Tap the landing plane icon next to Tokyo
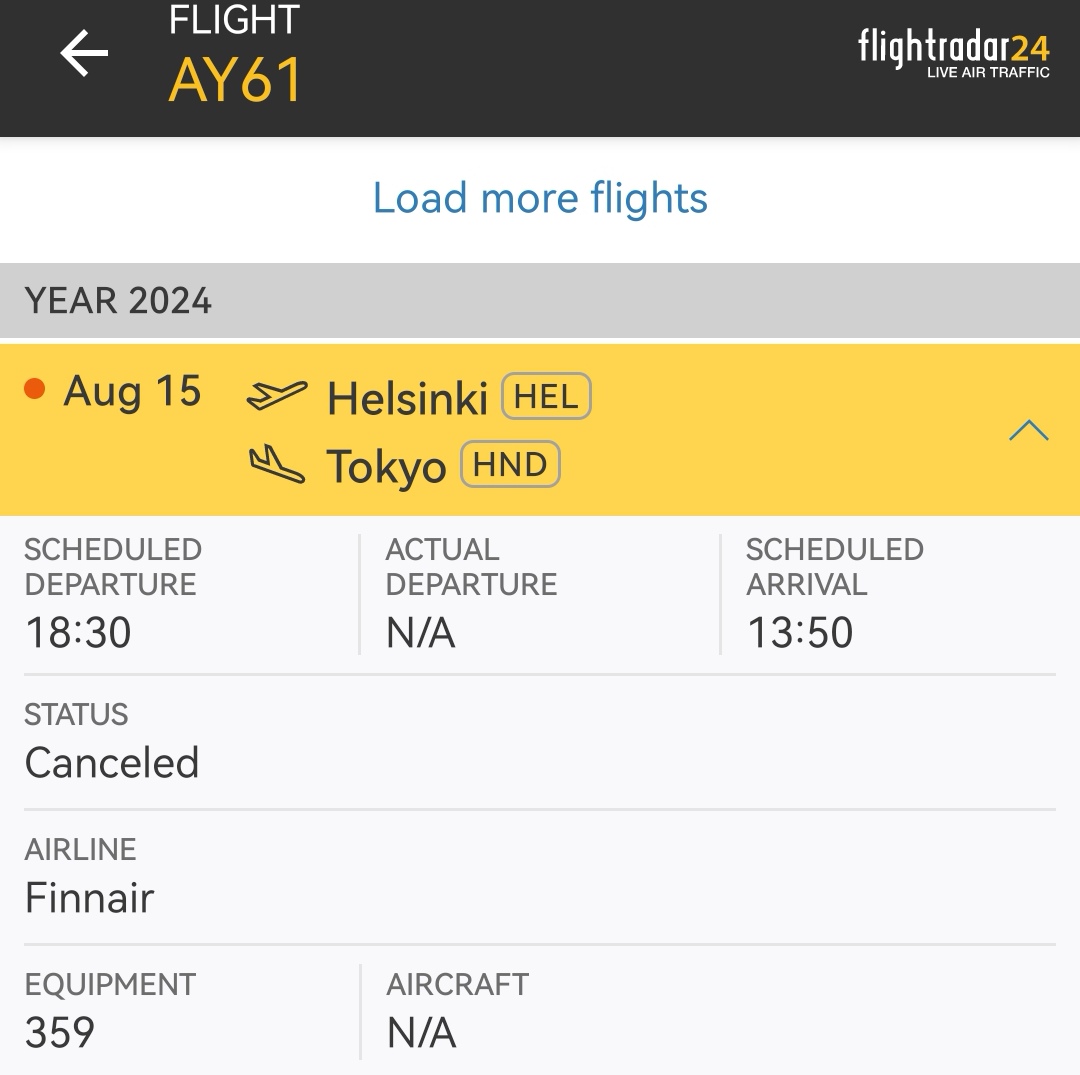The height and width of the screenshot is (1075, 1080). click(277, 463)
